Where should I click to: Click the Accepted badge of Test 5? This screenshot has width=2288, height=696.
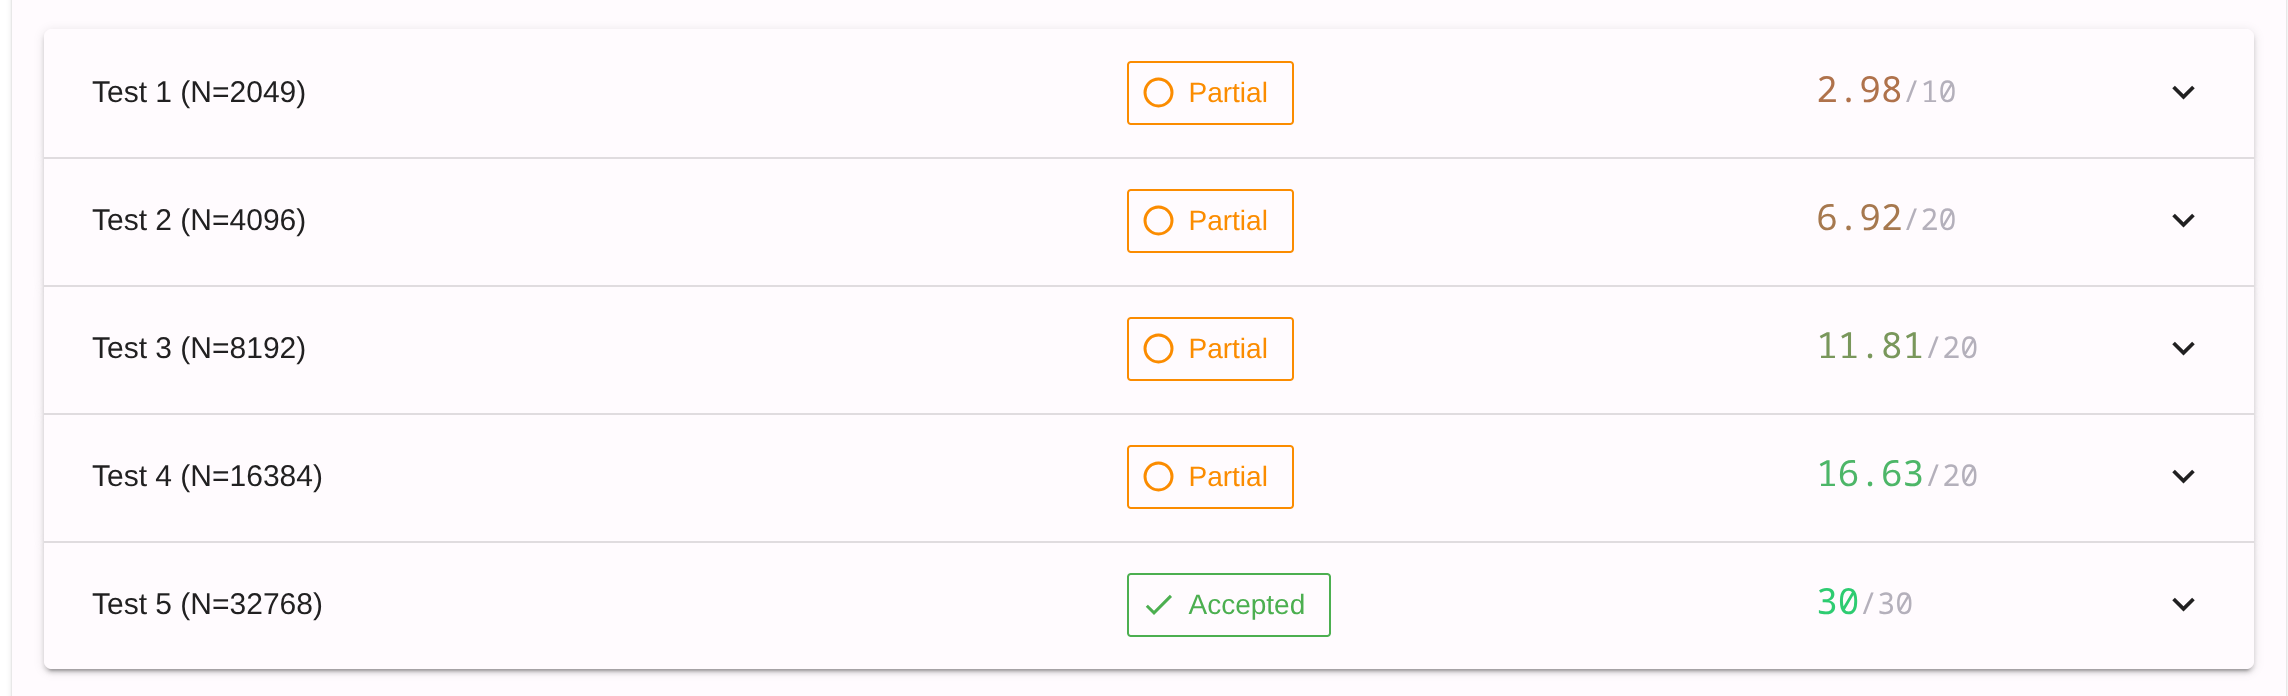(1228, 605)
